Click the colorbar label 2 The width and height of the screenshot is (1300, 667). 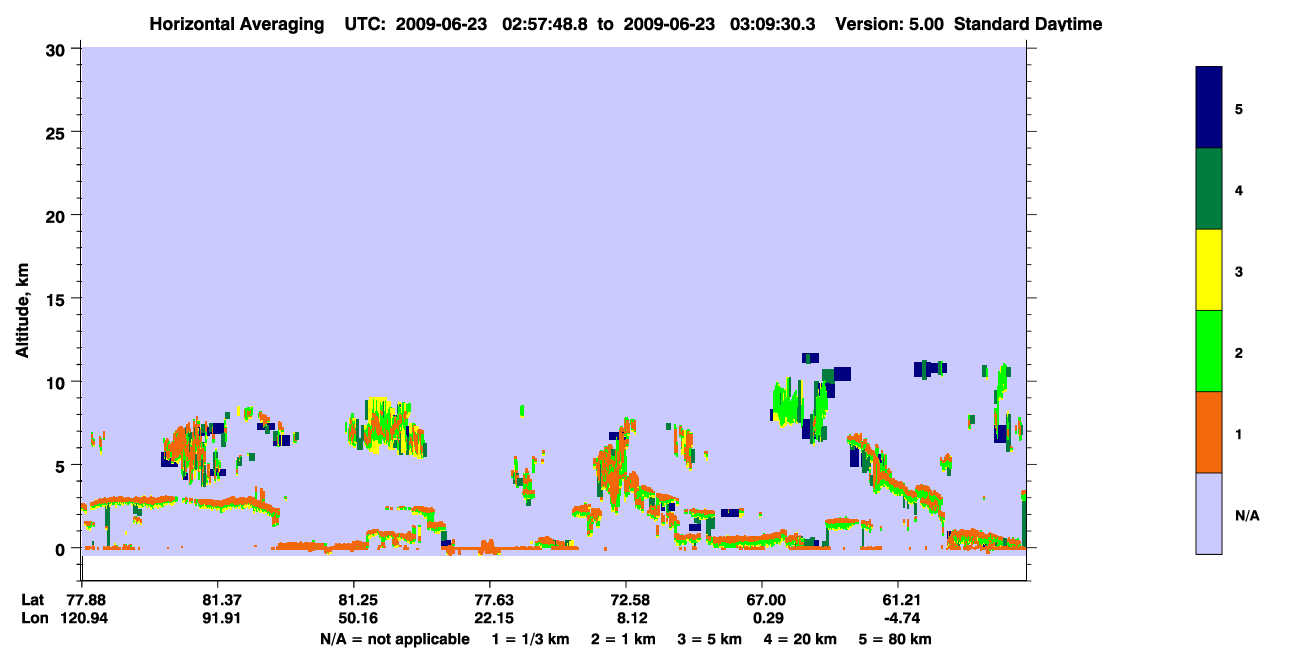(x=1239, y=352)
